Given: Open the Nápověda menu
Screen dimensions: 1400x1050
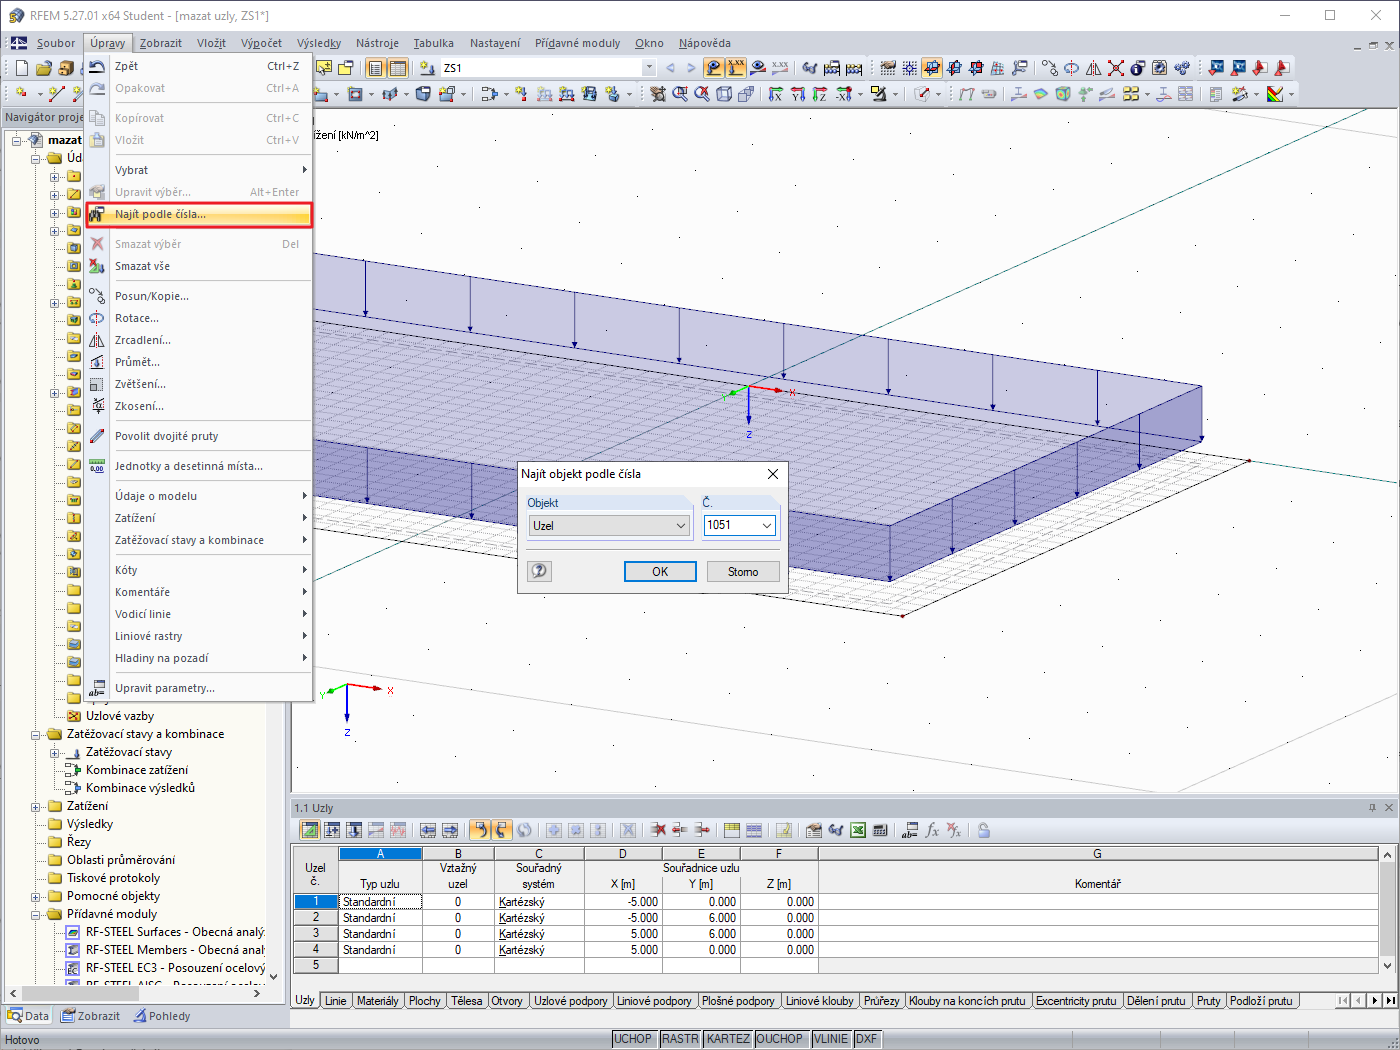Looking at the screenshot, I should pyautogui.click(x=705, y=43).
